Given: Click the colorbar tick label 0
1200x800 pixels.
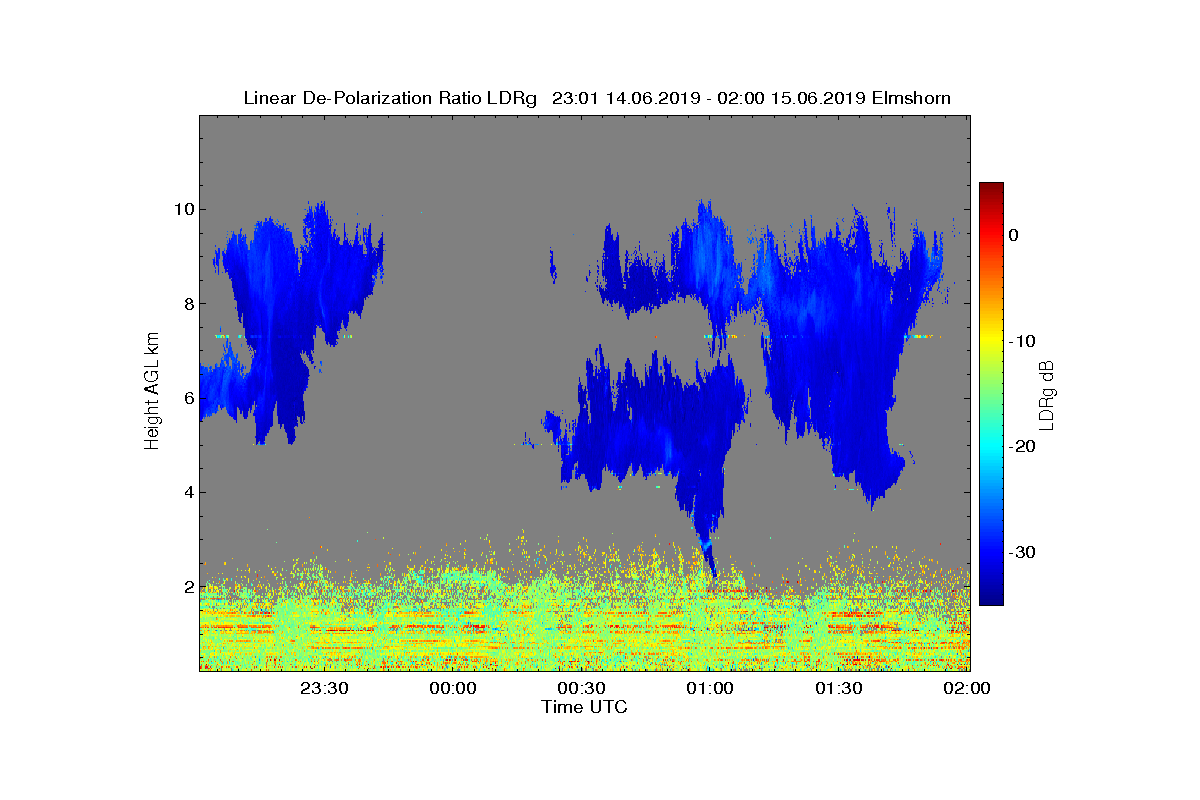Looking at the screenshot, I should [1013, 235].
